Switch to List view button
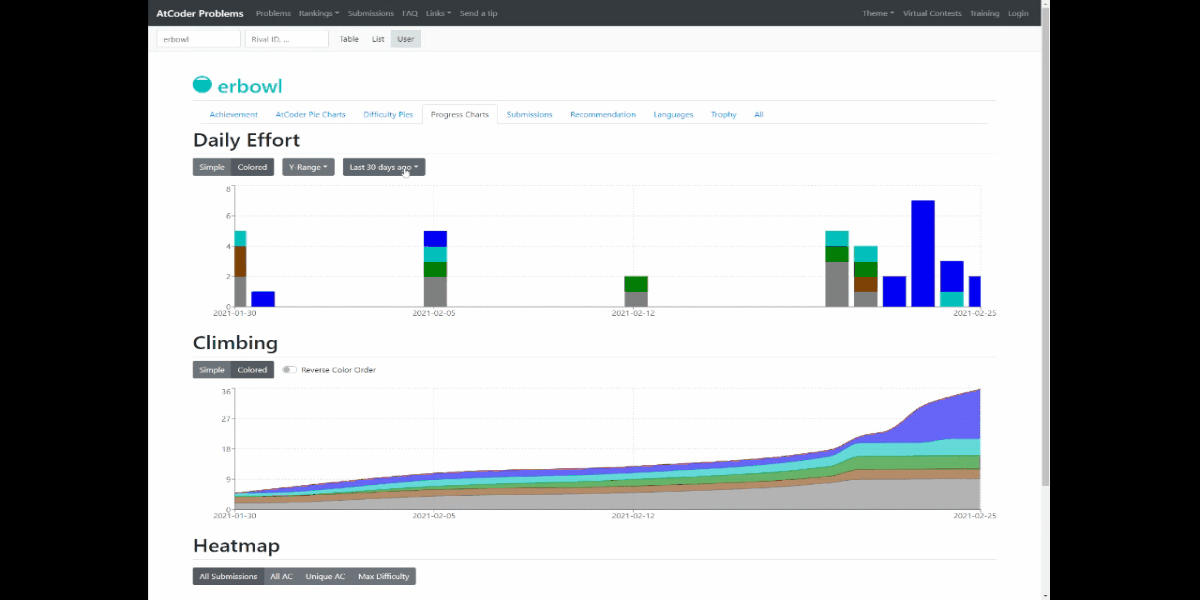The height and width of the screenshot is (600, 1200). (x=378, y=39)
